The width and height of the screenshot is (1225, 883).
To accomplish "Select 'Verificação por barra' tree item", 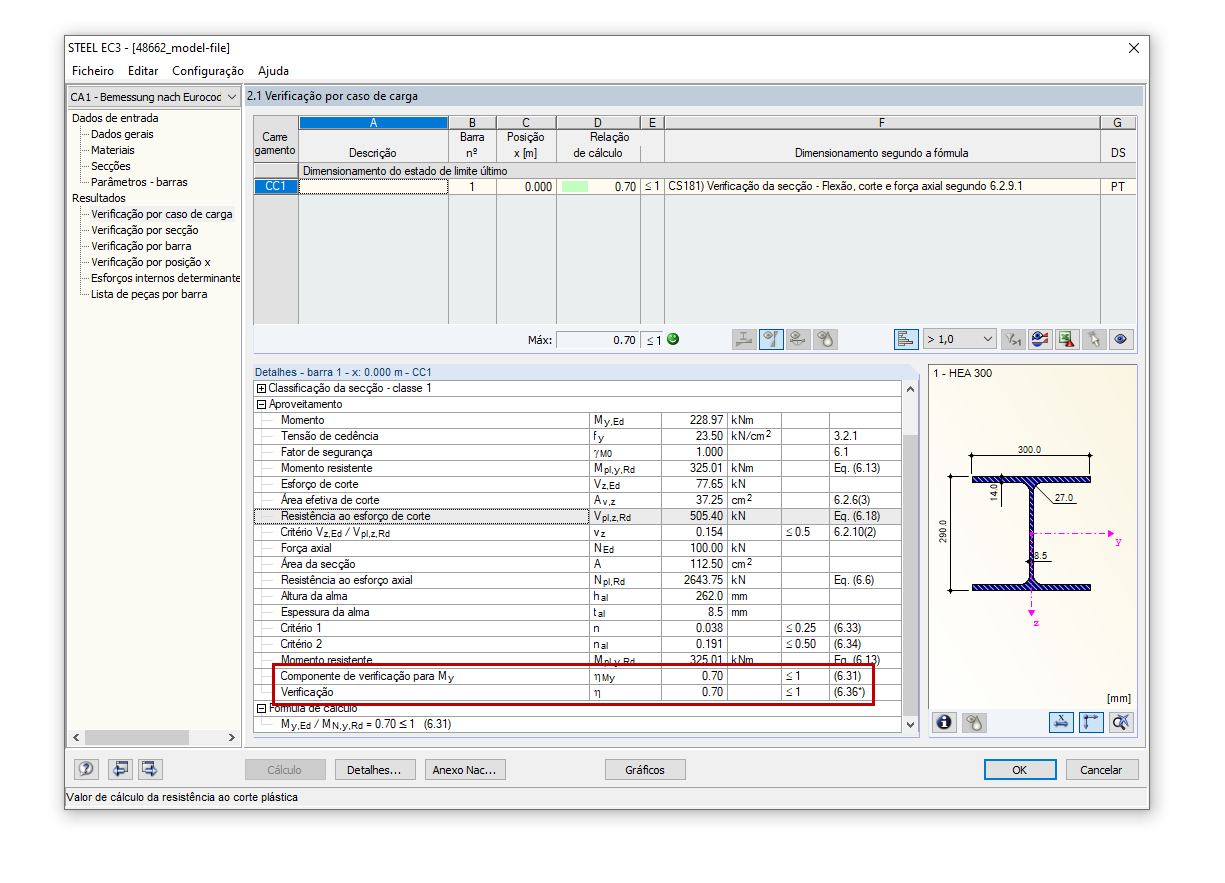I will tap(141, 246).
